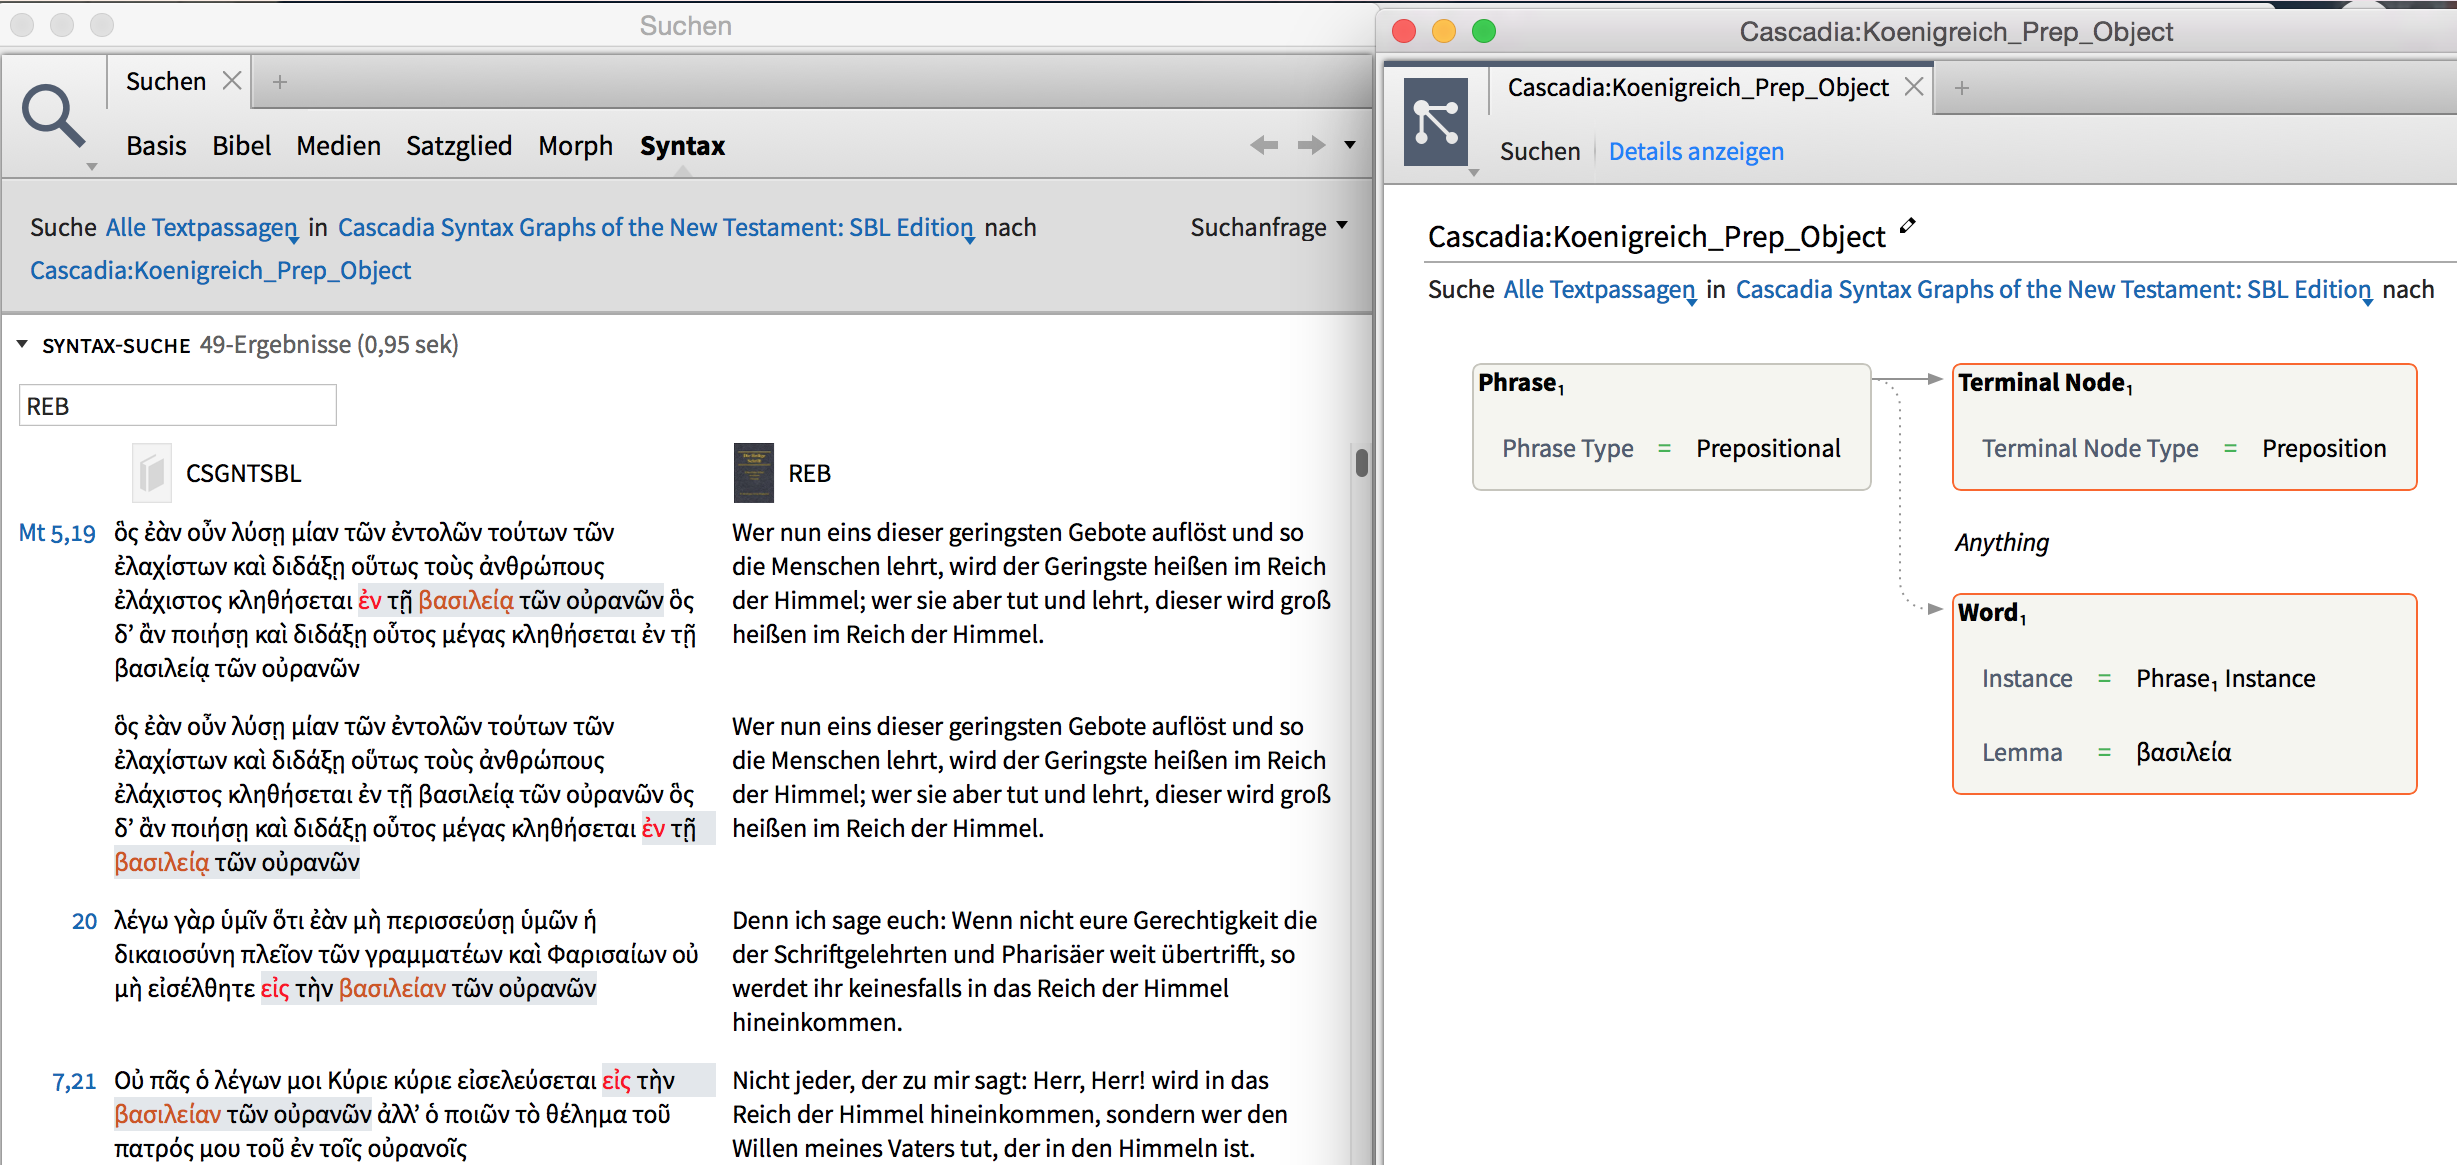Navigate forward with the right arrow
Viewport: 2457px width, 1165px height.
[x=1311, y=146]
